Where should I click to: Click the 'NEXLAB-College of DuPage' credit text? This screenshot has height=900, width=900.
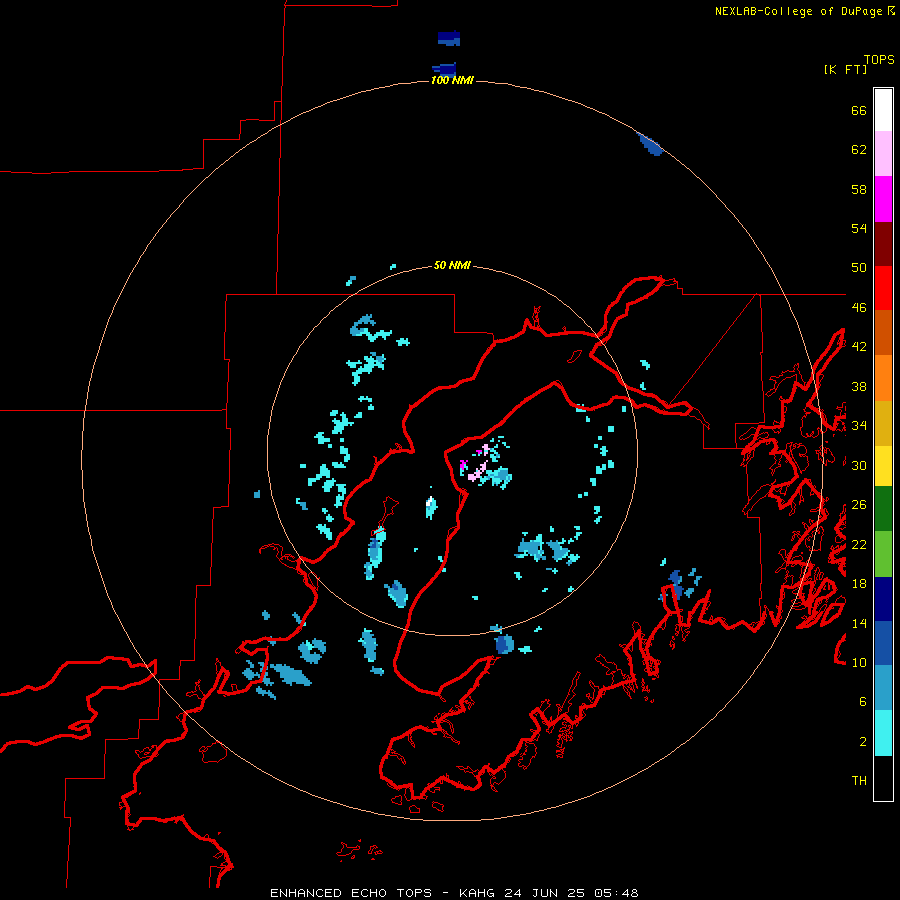pyautogui.click(x=798, y=11)
